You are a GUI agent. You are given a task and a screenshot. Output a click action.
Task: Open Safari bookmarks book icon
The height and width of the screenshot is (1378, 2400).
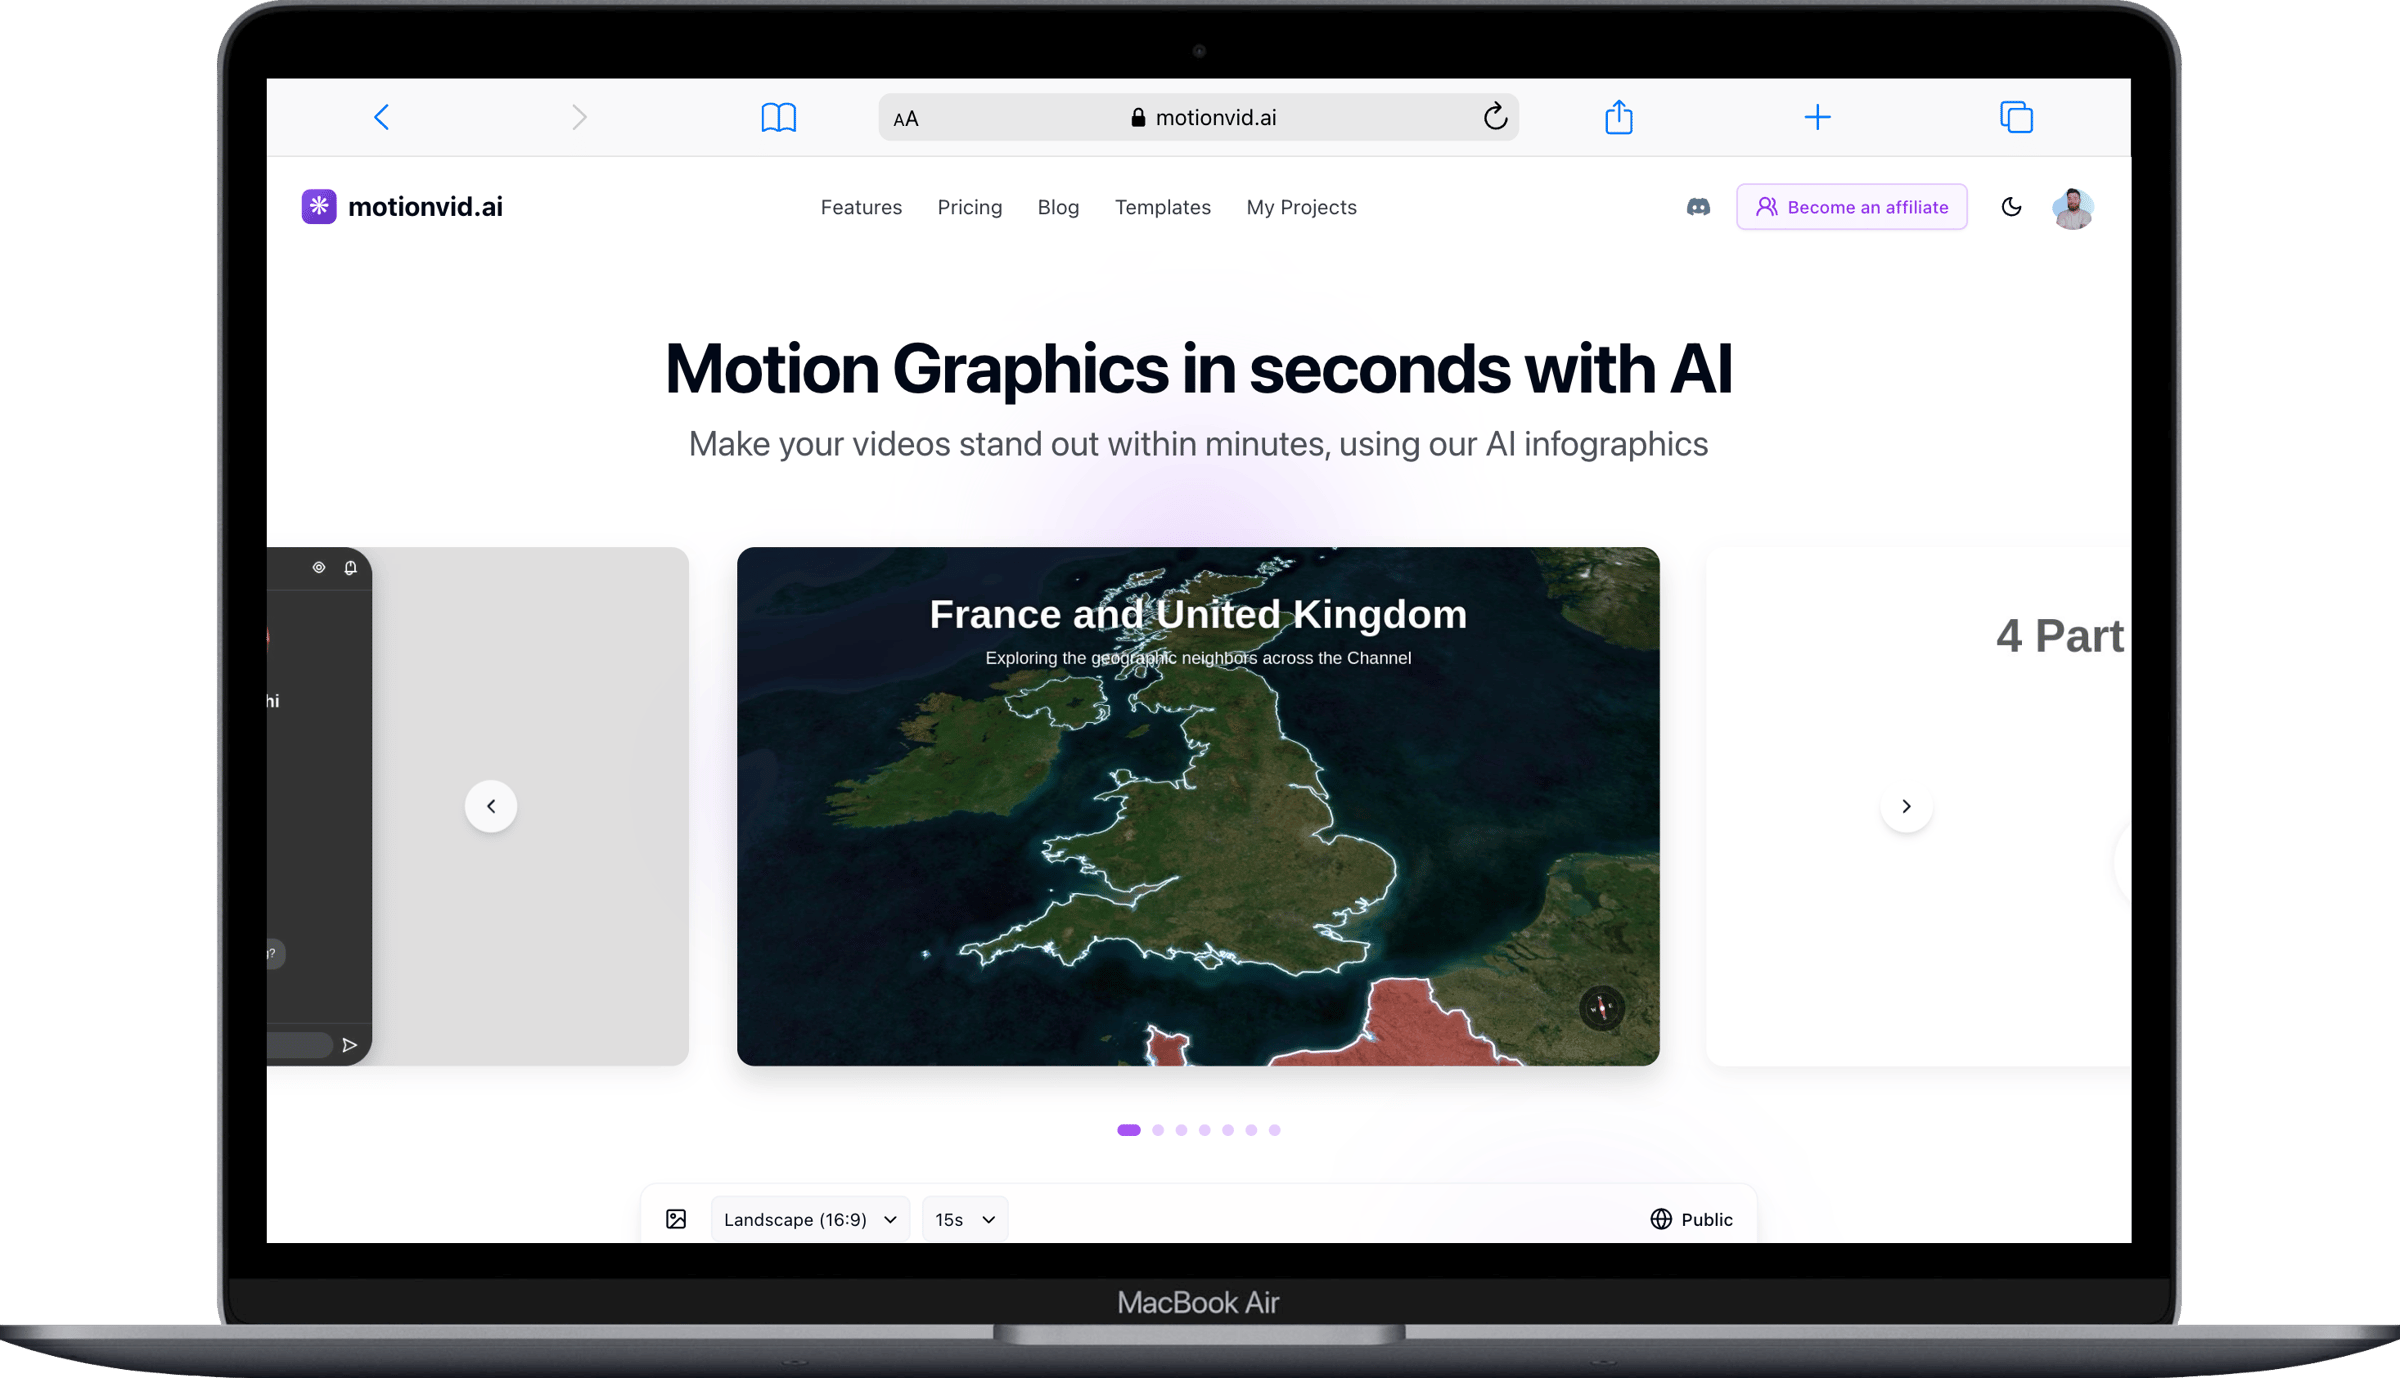(x=778, y=117)
